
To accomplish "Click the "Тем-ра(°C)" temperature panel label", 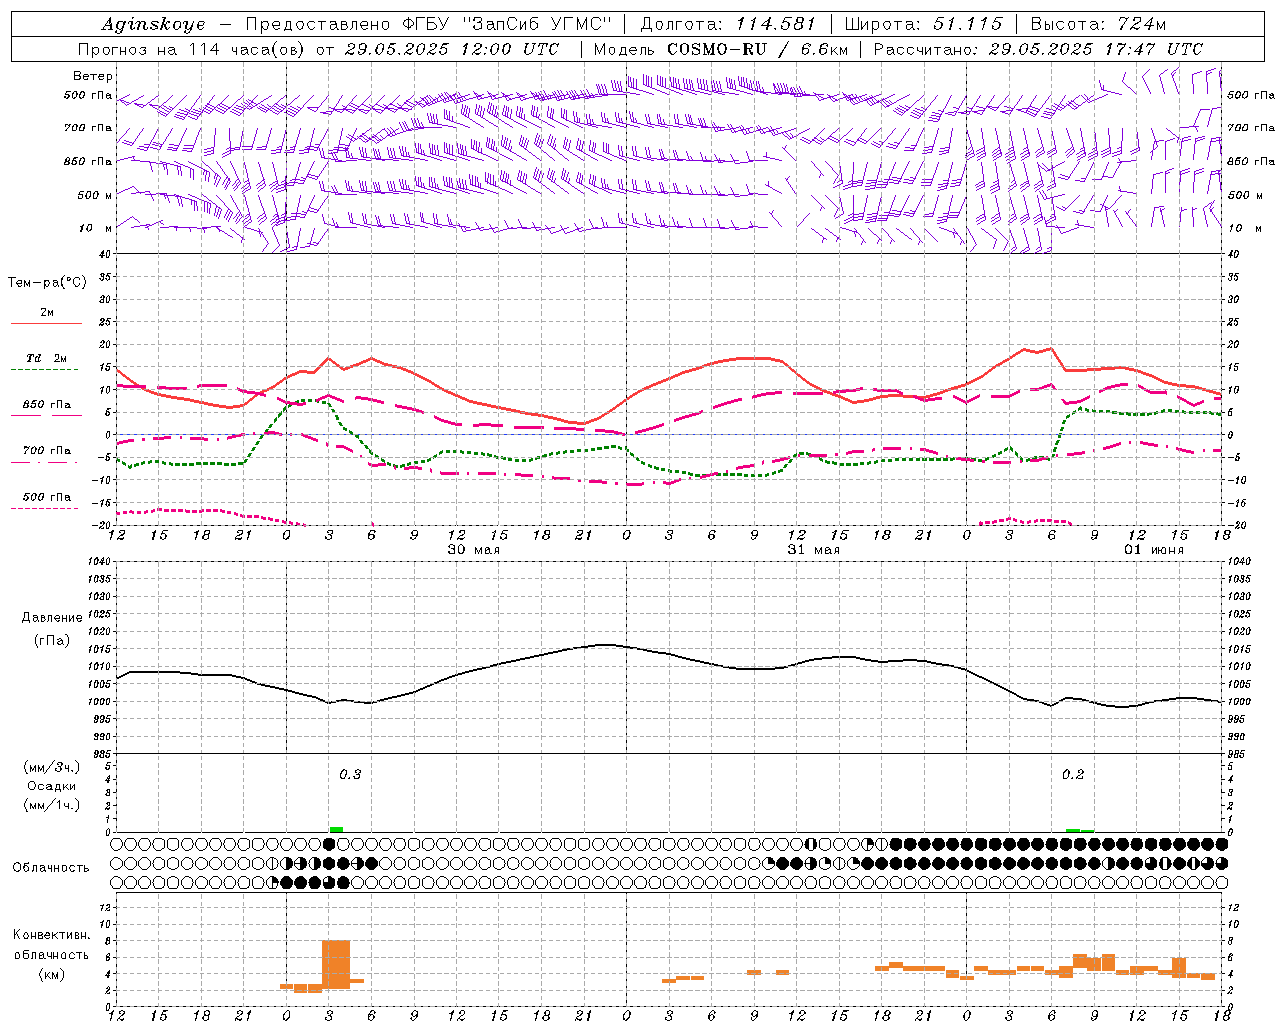I will 47,283.
